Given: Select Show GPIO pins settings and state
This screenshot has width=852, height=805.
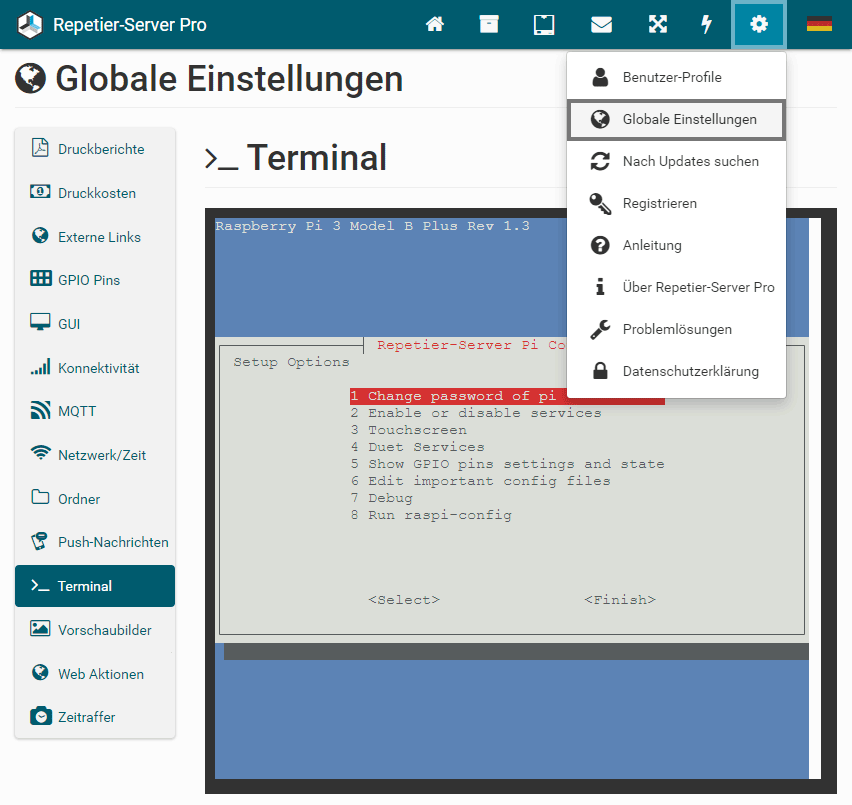Looking at the screenshot, I should click(x=508, y=464).
